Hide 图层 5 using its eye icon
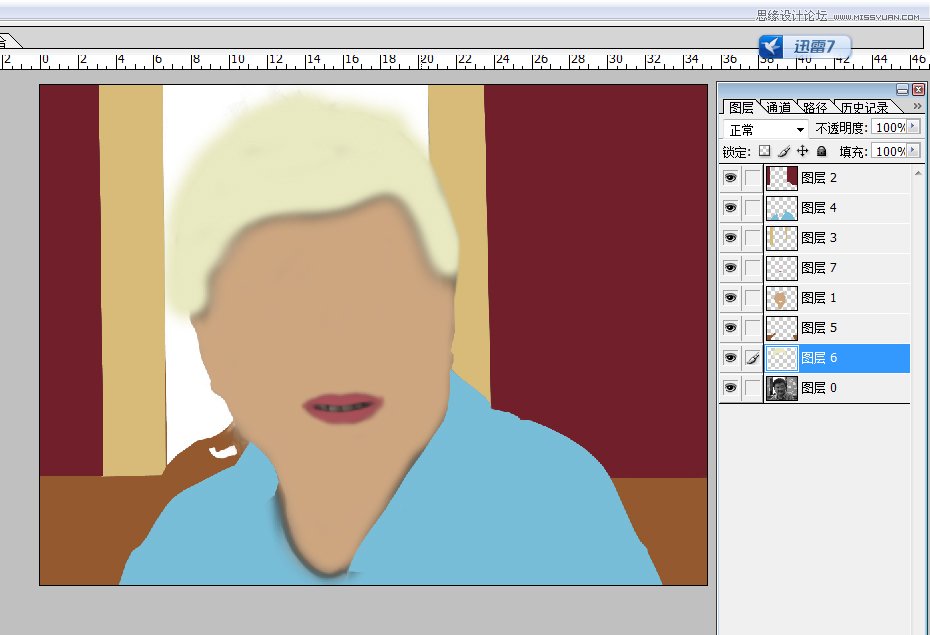This screenshot has width=930, height=635. click(731, 328)
